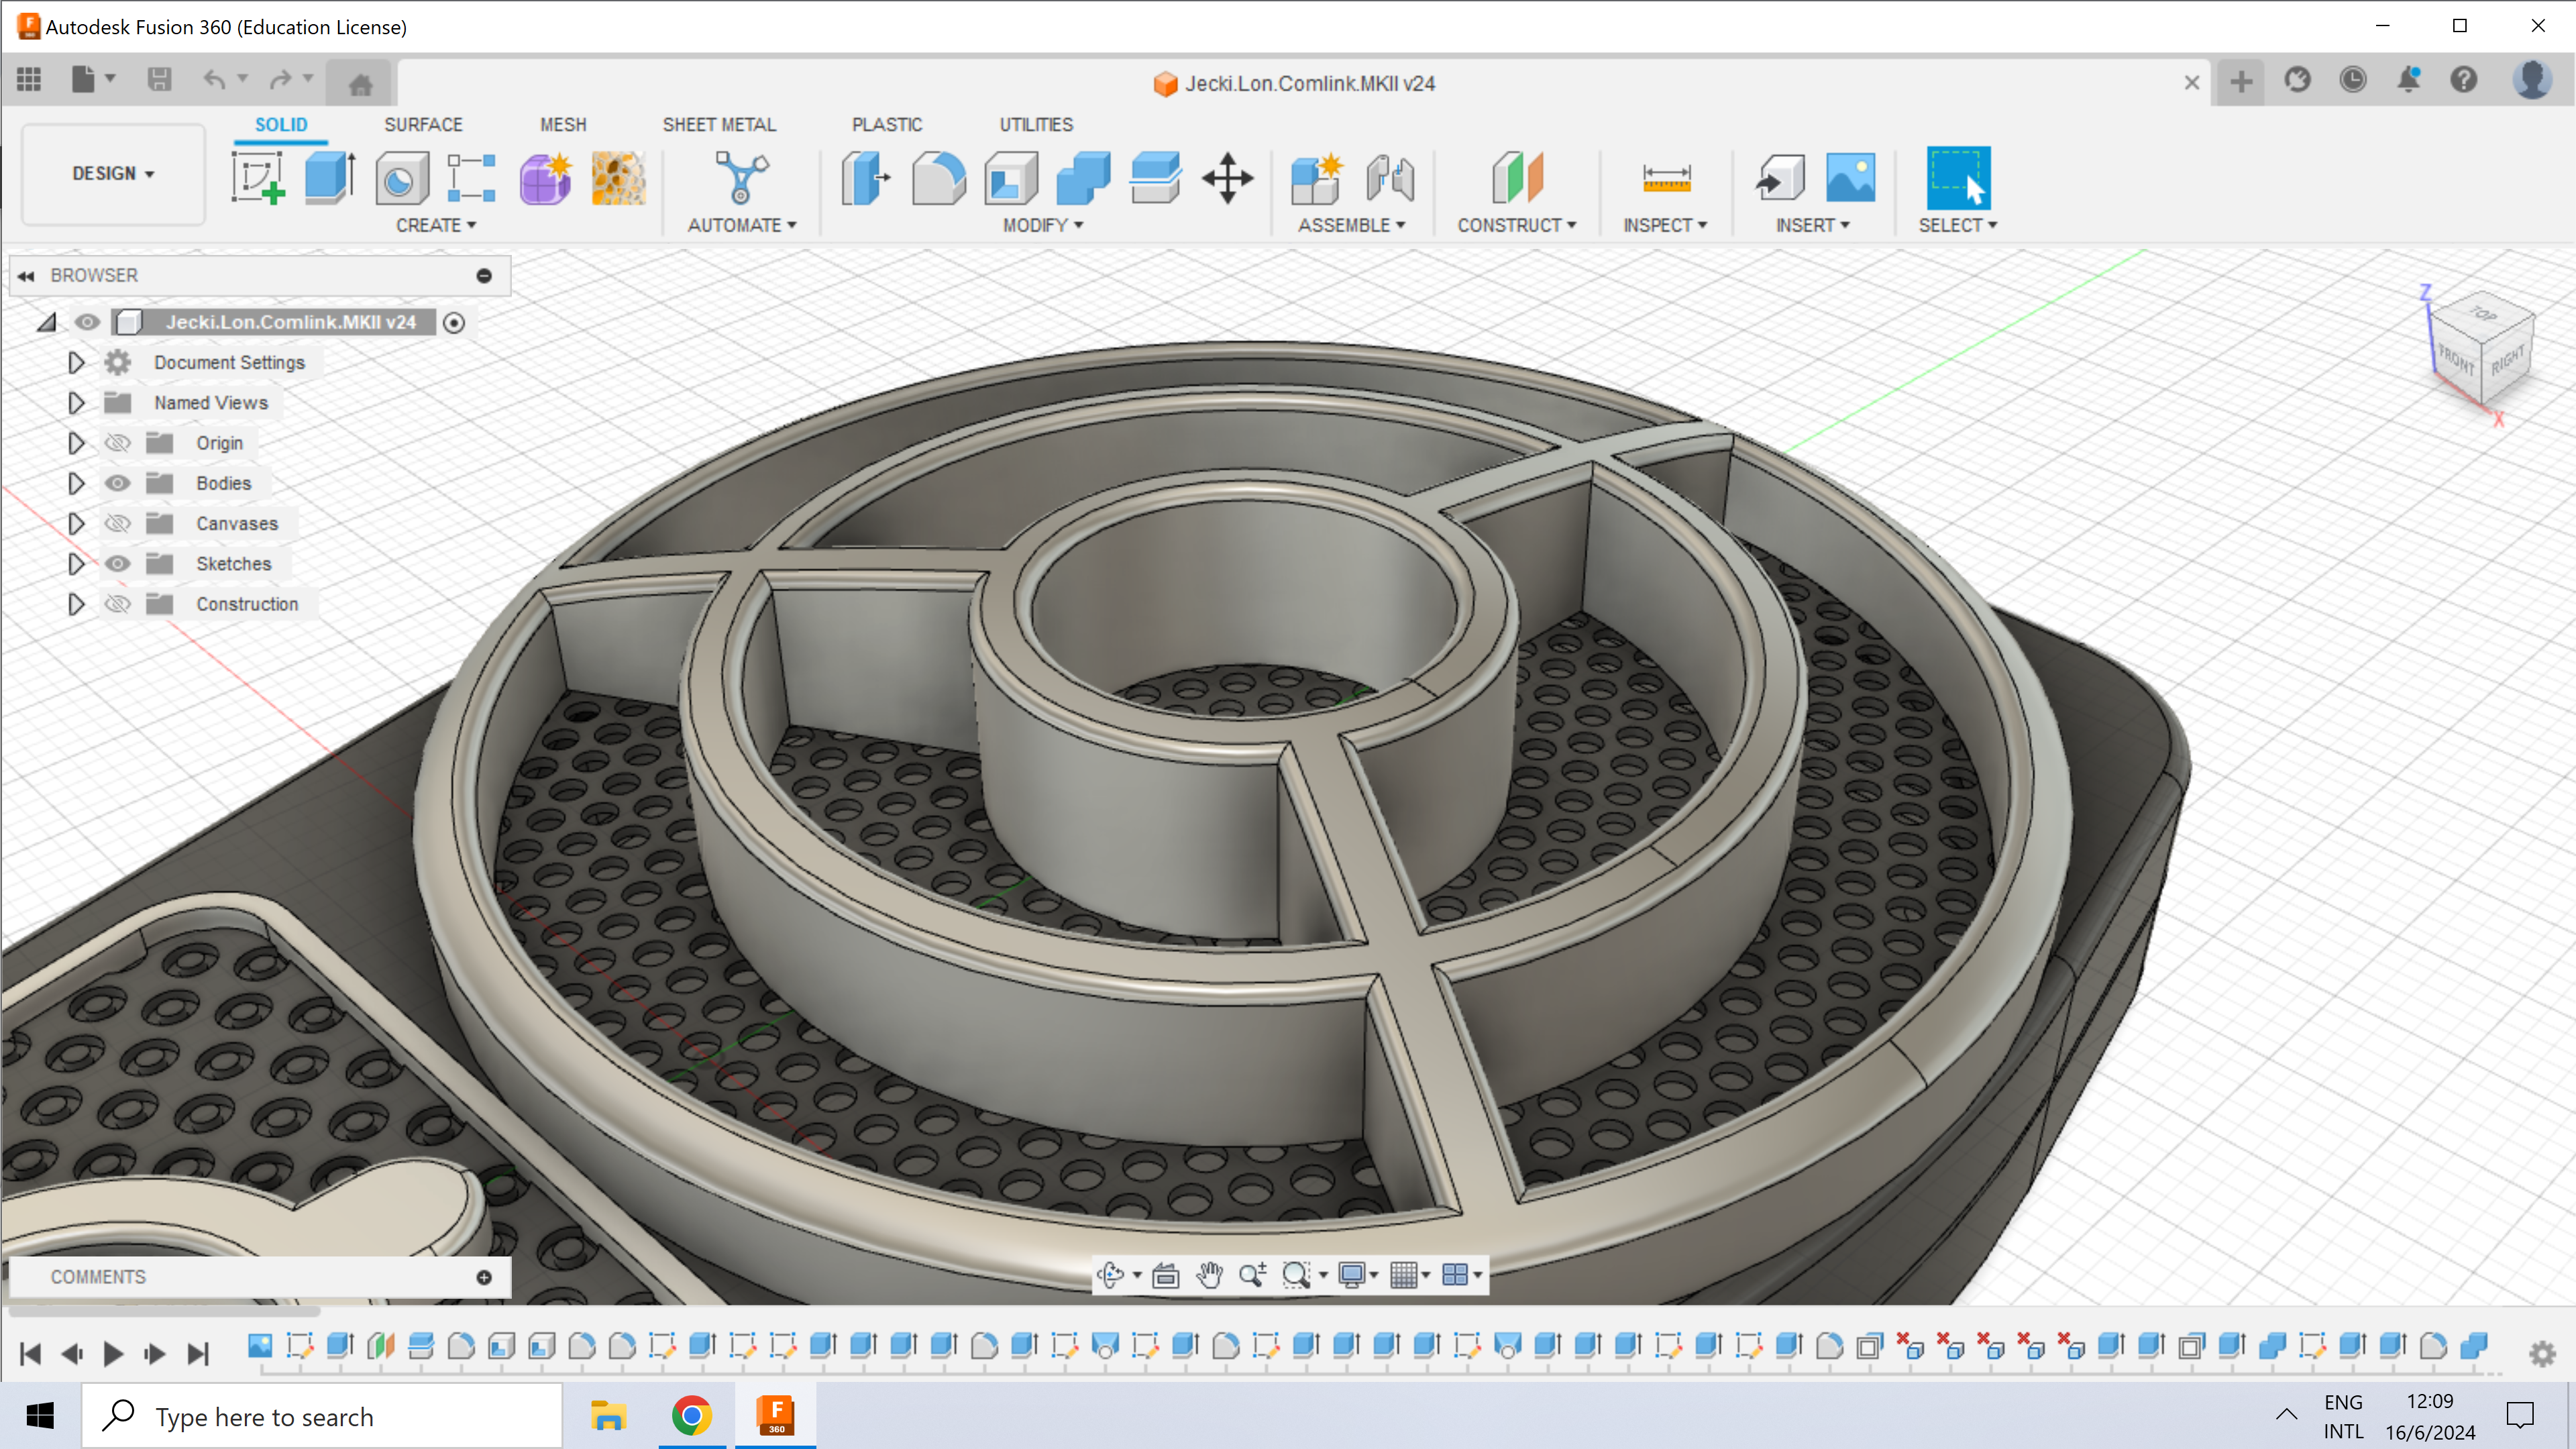Click the Insert Derive icon
Viewport: 2576px width, 1449px height.
(1780, 177)
